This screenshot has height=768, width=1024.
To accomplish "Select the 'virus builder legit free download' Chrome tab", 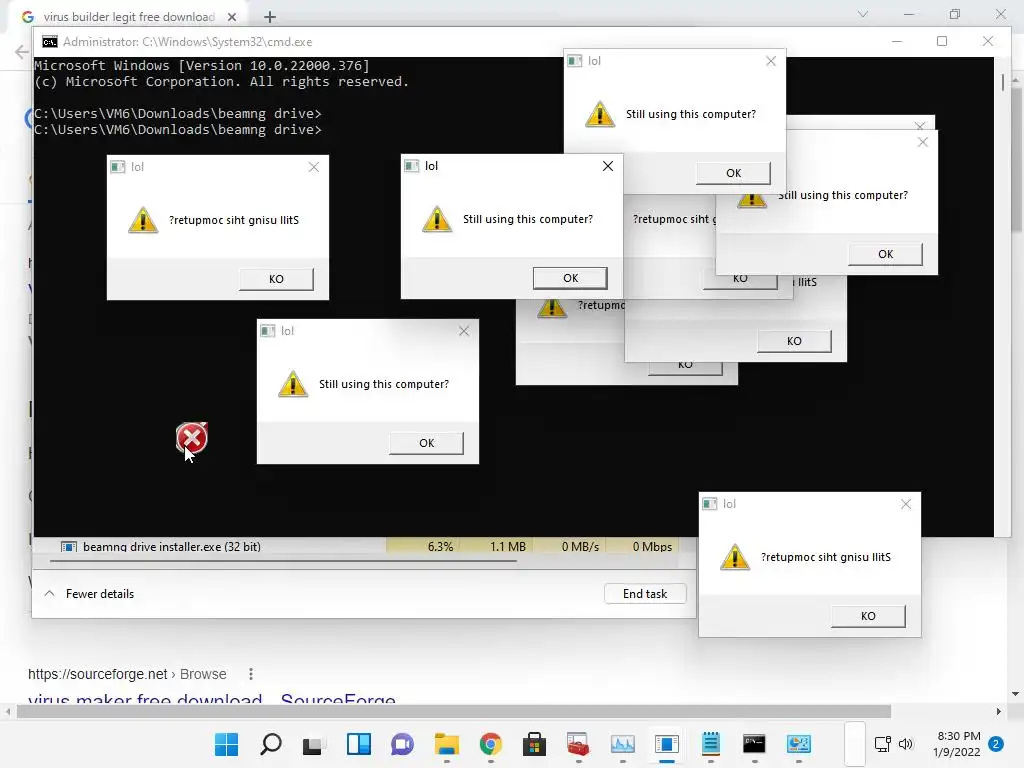I will (x=129, y=17).
